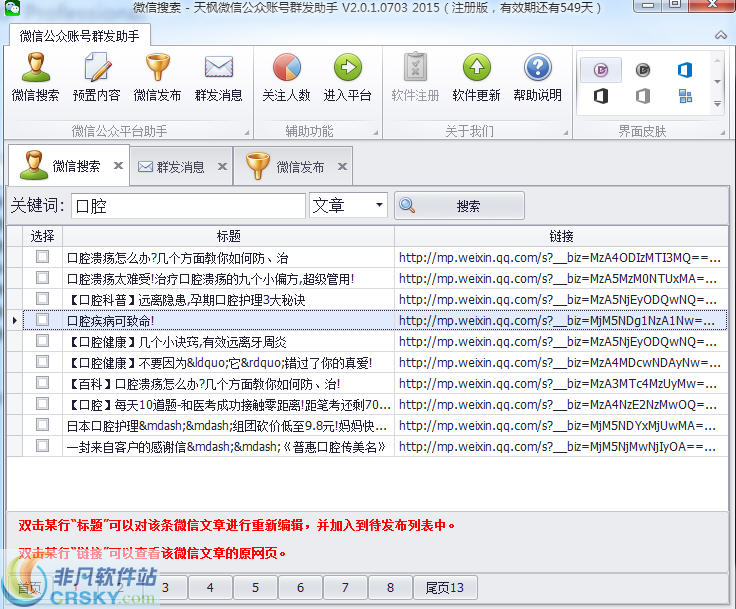
Task: Click the 搜索 button
Action: pyautogui.click(x=459, y=205)
